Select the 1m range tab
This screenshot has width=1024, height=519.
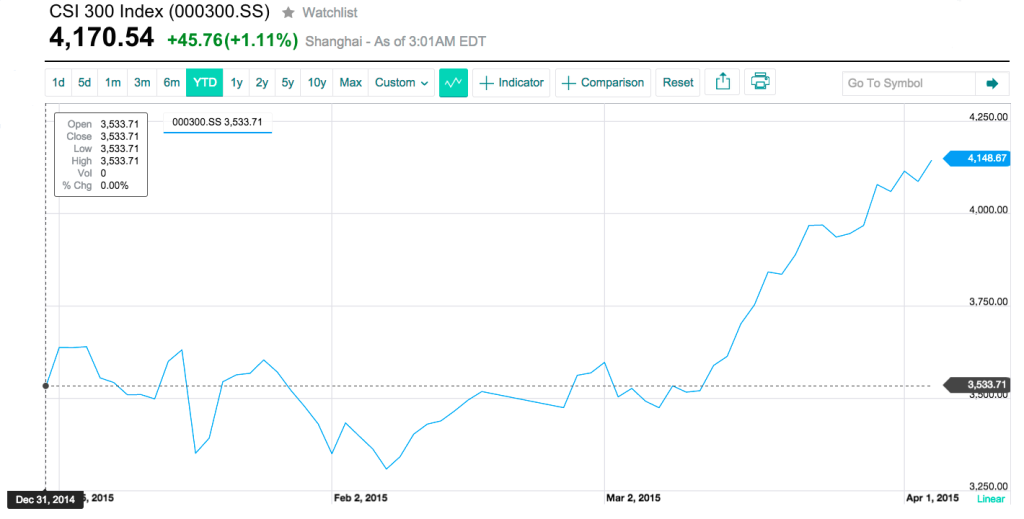coord(113,83)
